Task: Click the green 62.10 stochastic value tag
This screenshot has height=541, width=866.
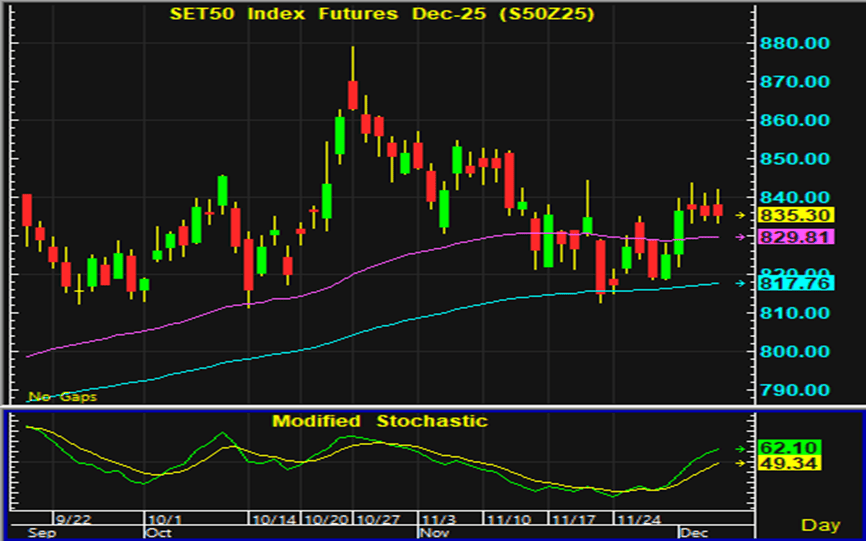Action: click(780, 449)
